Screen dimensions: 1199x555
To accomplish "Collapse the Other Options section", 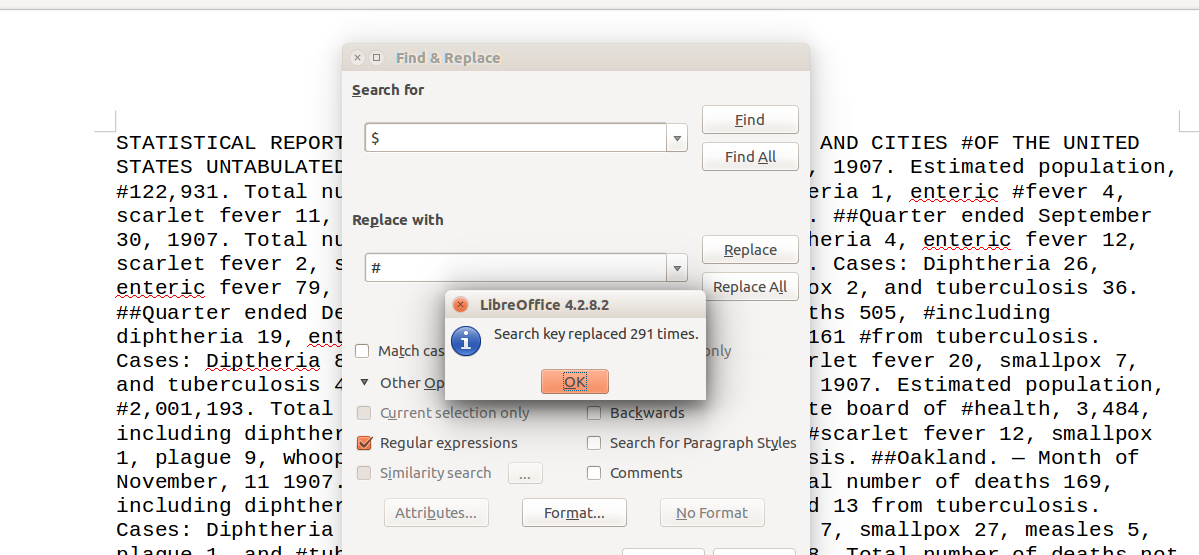I will [365, 382].
